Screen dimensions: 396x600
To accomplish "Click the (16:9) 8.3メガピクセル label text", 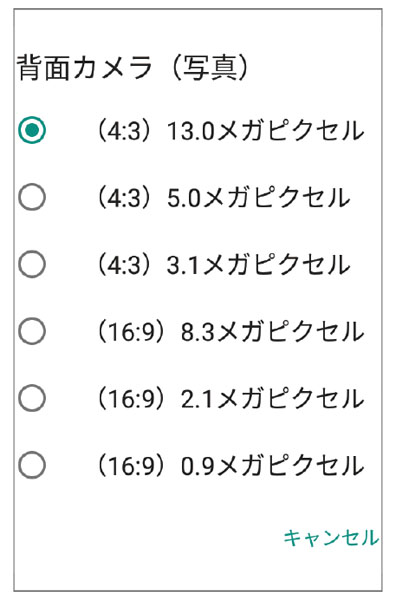I will click(231, 331).
